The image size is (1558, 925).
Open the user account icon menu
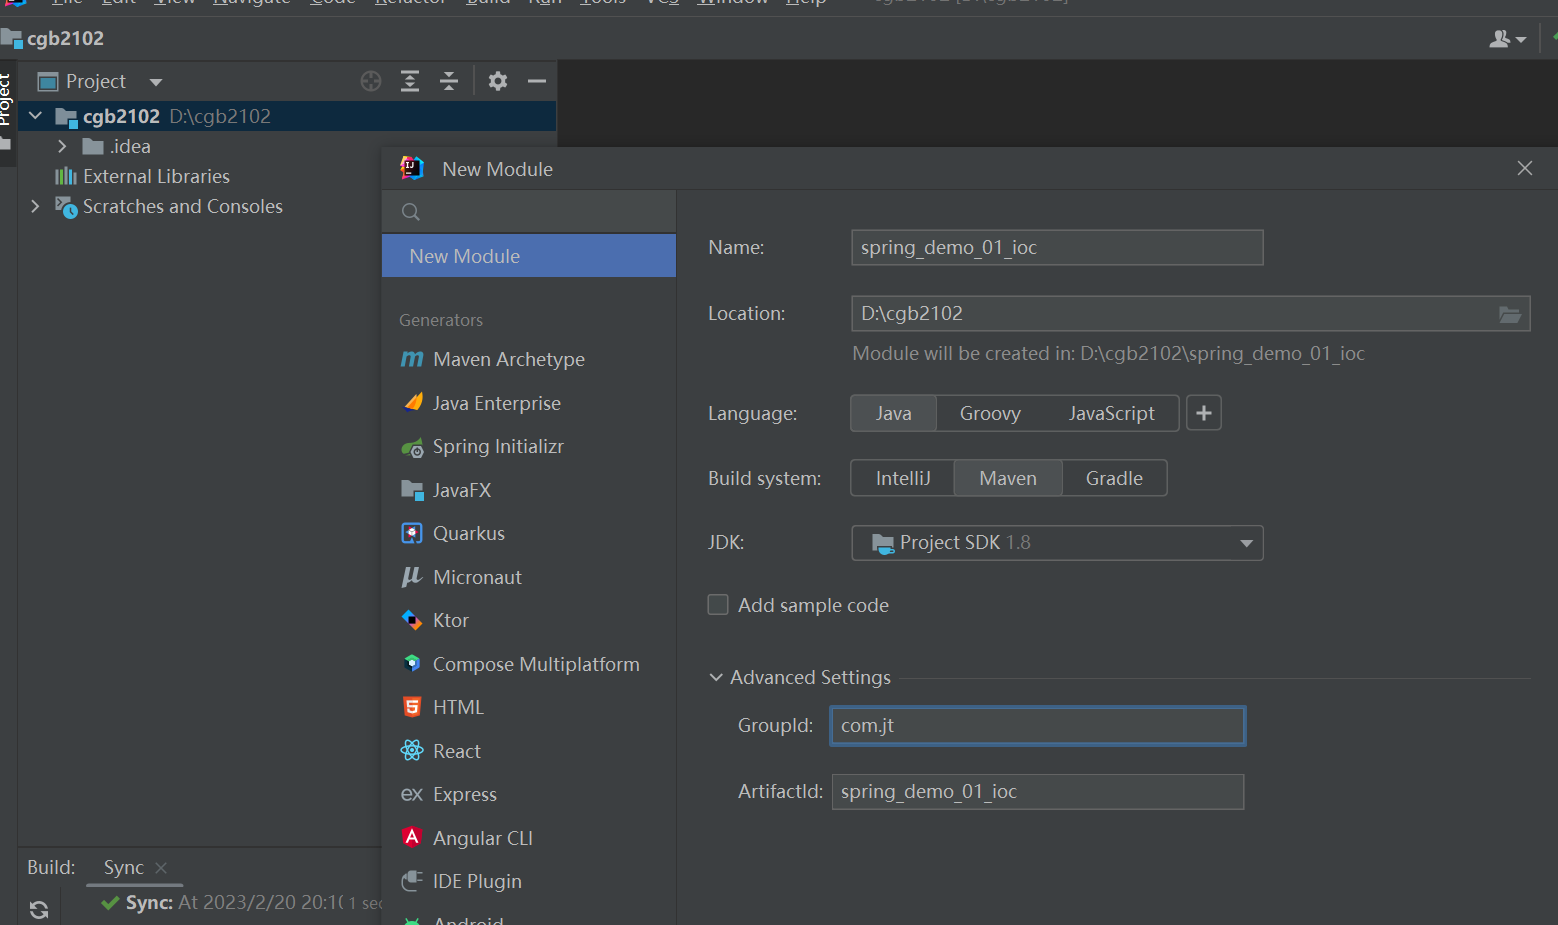coord(1507,39)
